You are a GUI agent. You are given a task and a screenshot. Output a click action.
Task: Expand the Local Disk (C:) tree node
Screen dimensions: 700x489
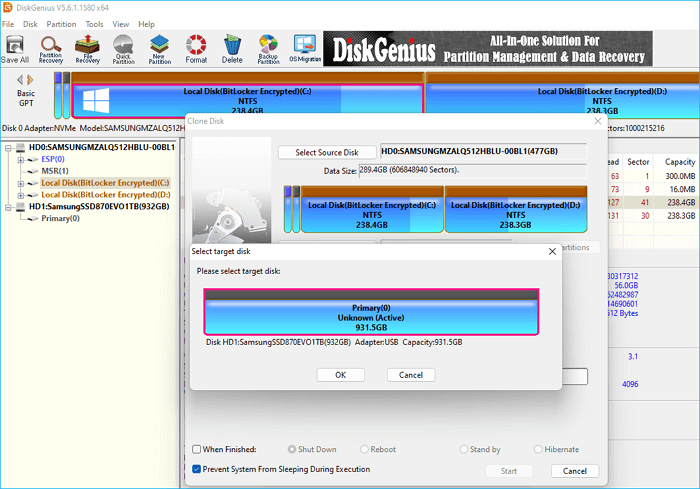[21, 183]
